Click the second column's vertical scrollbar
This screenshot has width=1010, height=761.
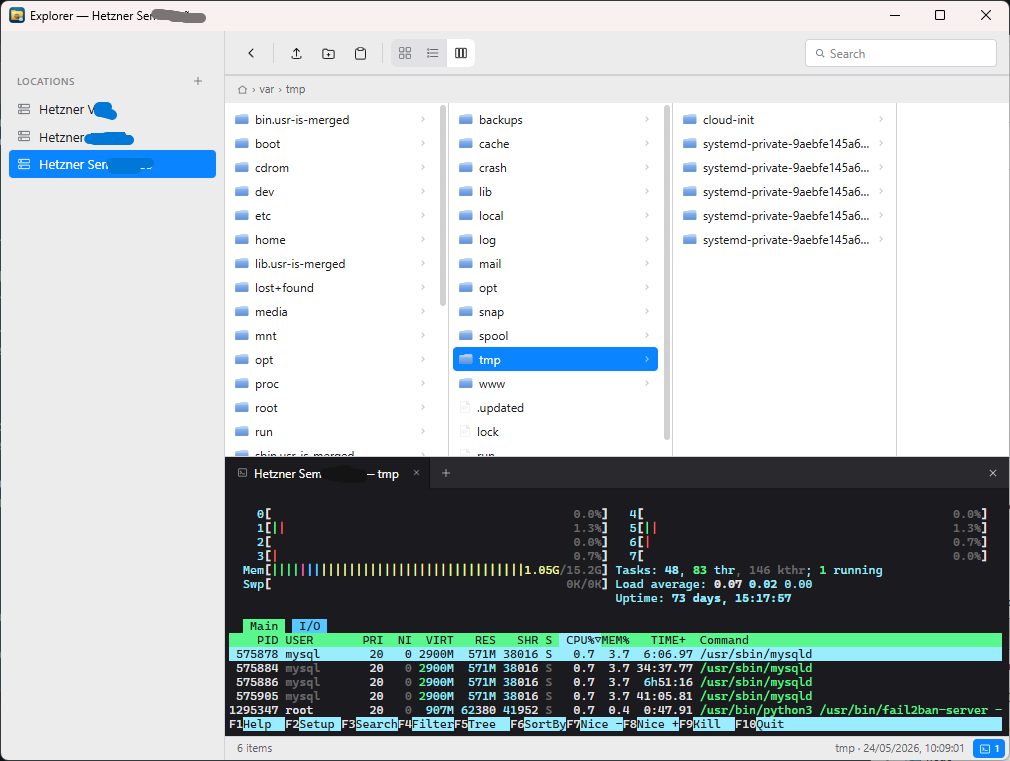click(x=667, y=273)
